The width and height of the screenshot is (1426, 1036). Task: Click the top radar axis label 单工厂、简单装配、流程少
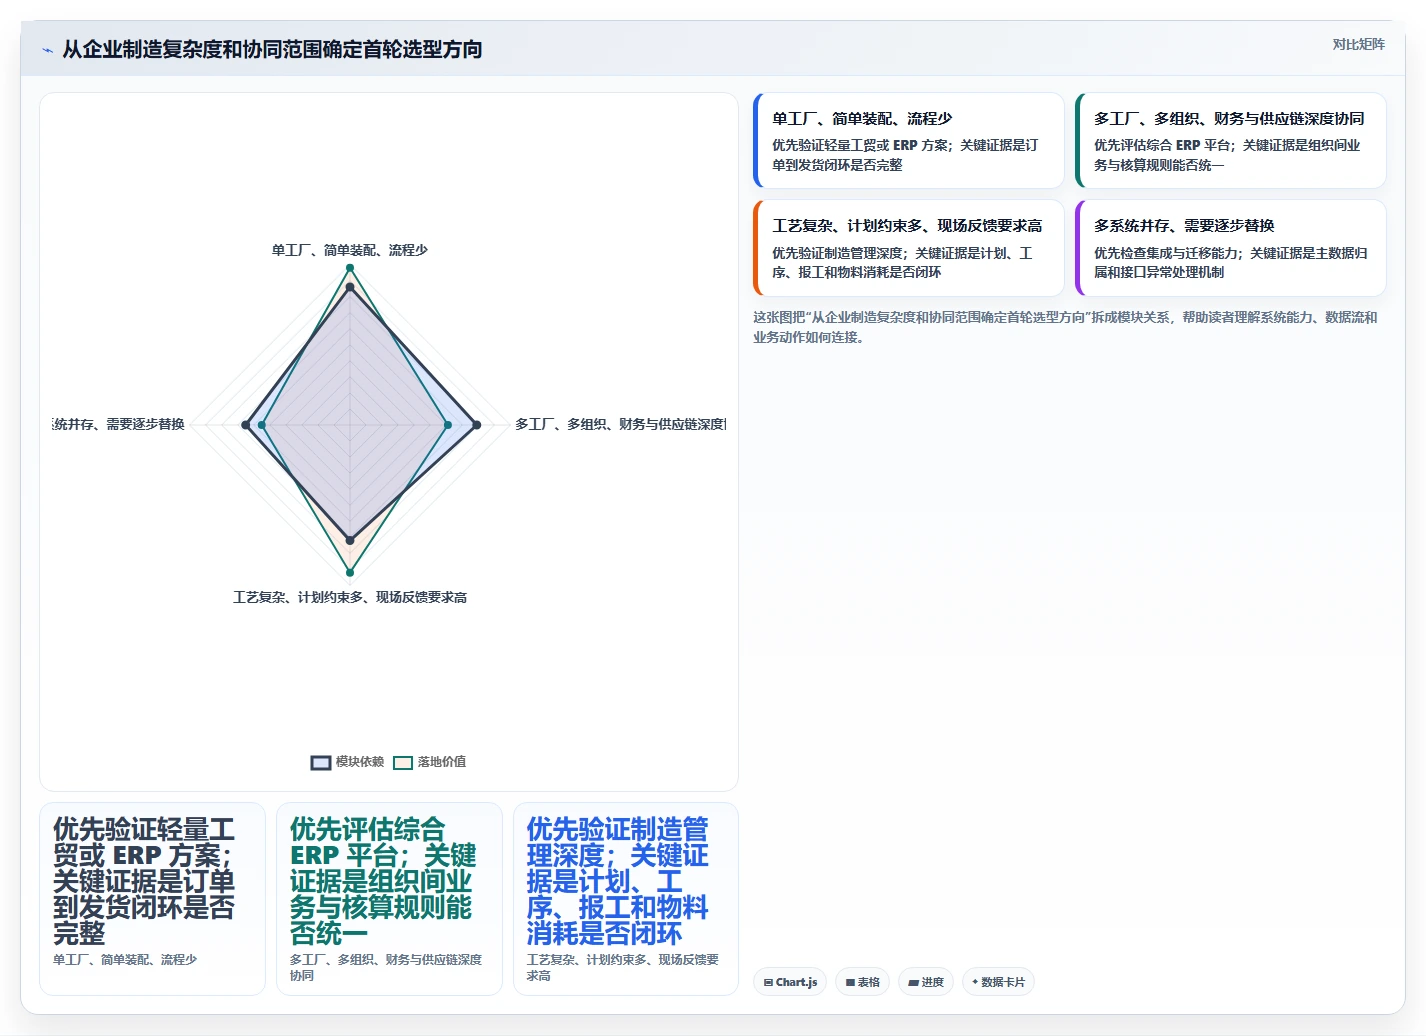(350, 250)
